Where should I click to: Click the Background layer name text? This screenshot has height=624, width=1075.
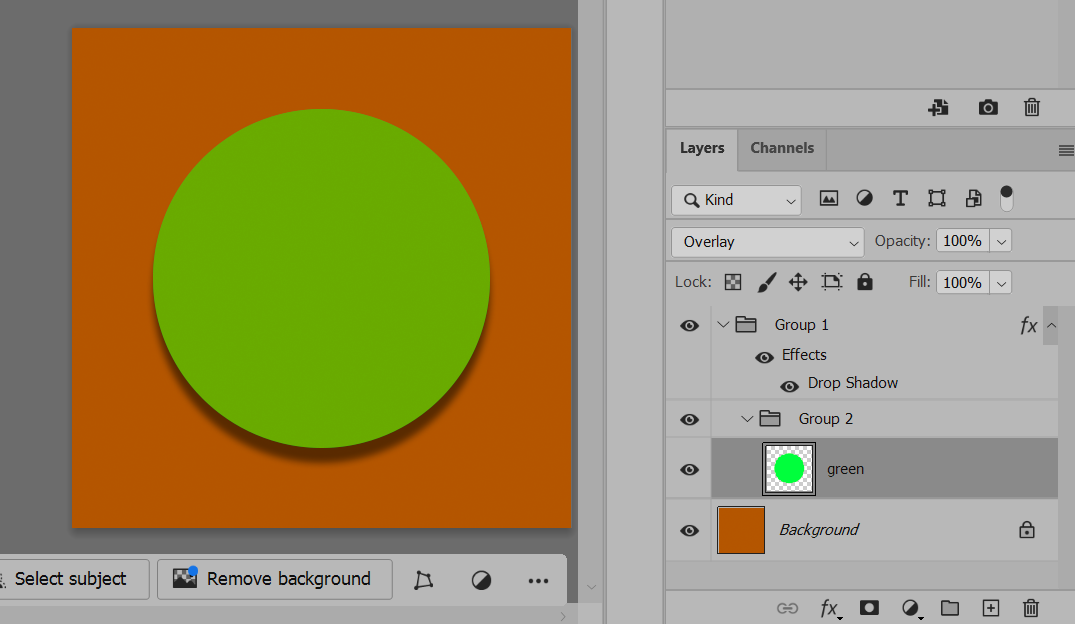pyautogui.click(x=819, y=530)
